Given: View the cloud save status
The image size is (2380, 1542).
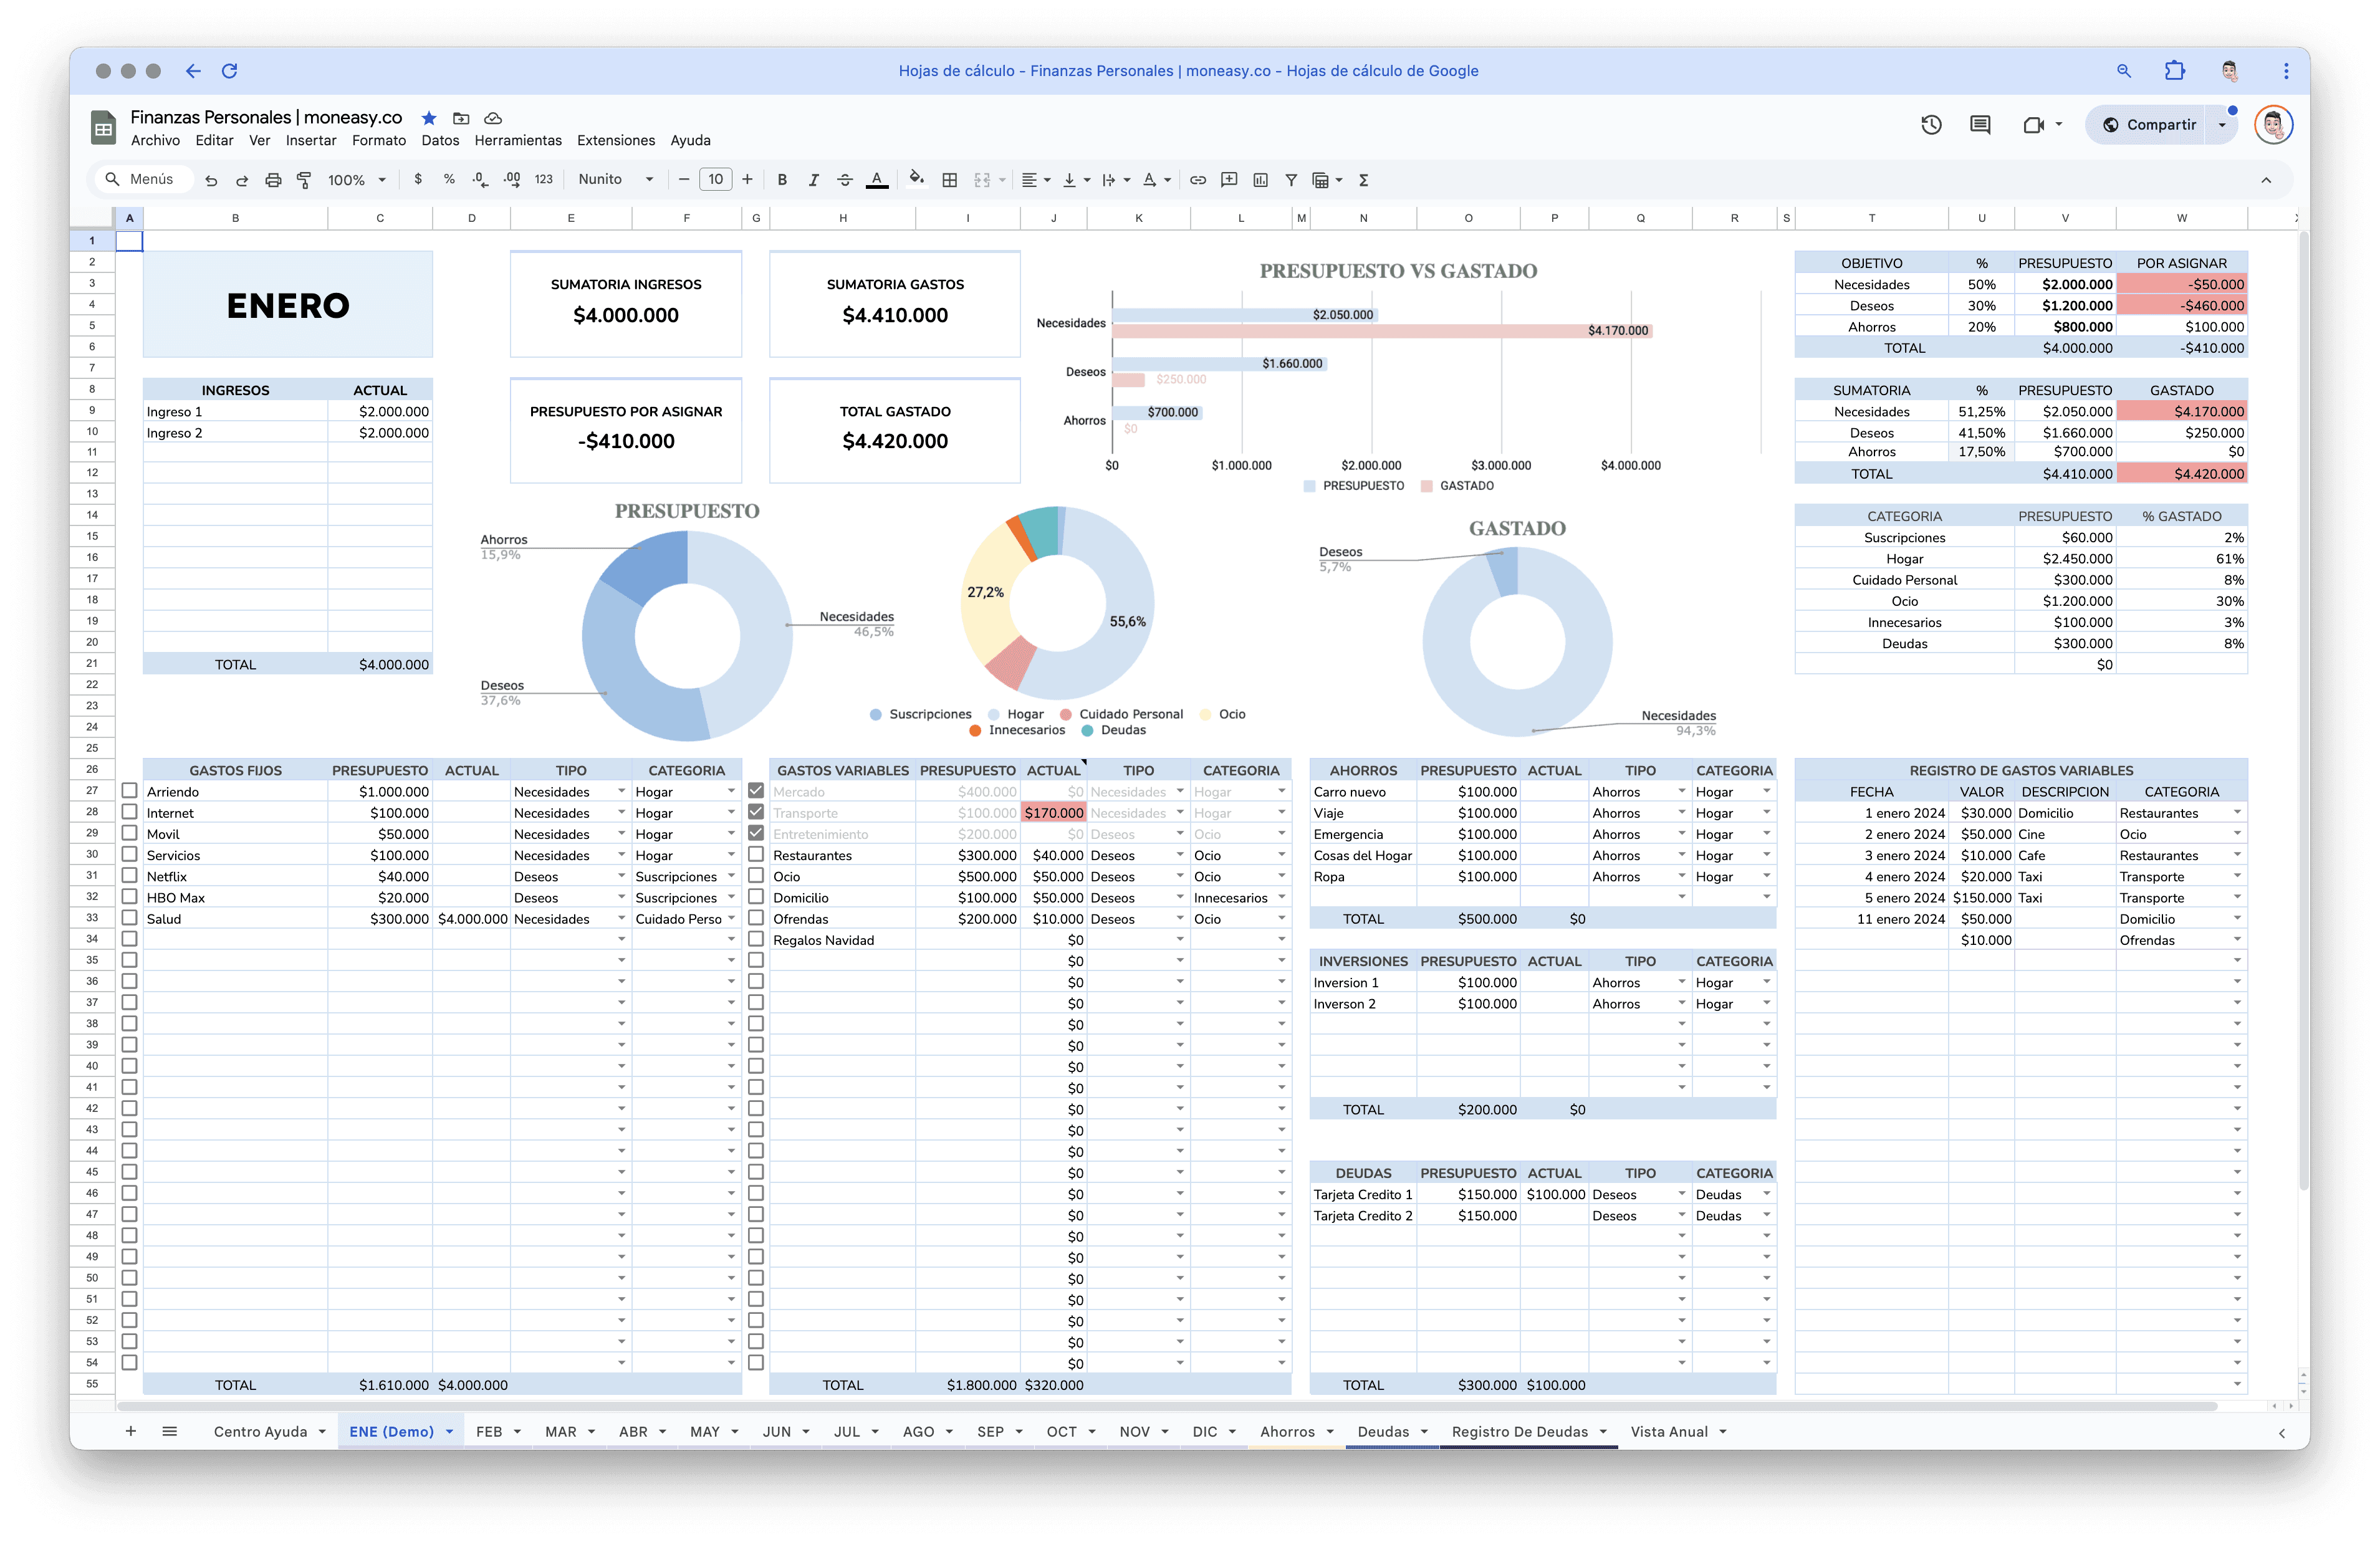Looking at the screenshot, I should tap(493, 118).
